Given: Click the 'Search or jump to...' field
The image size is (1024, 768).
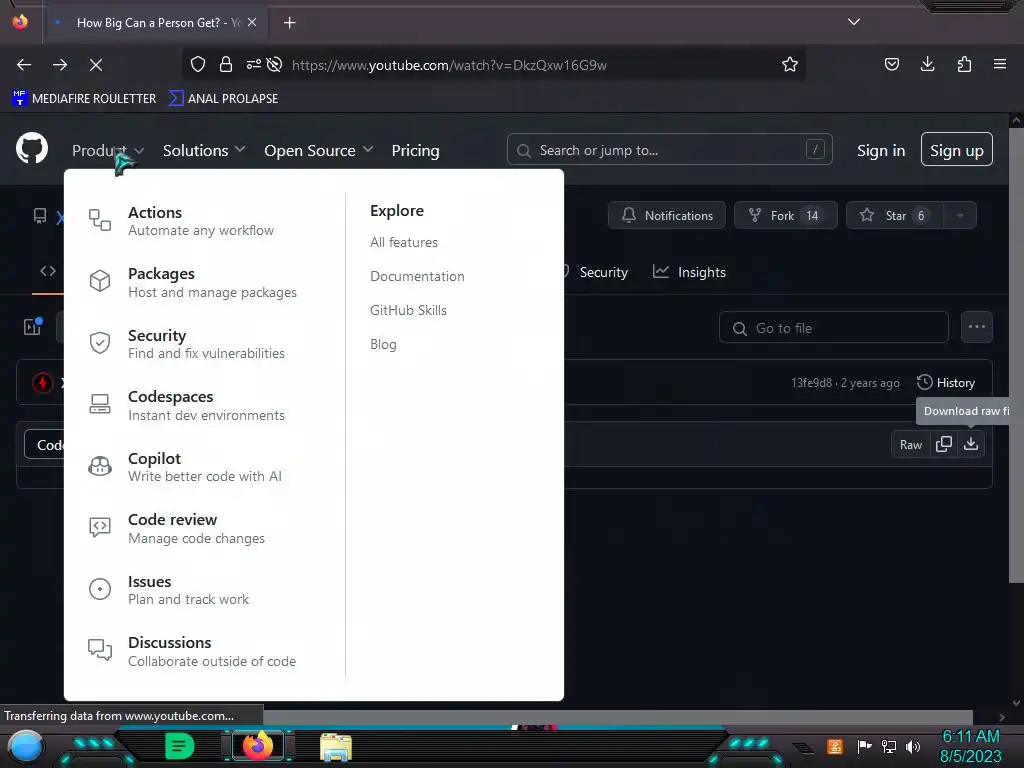Looking at the screenshot, I should click(669, 150).
